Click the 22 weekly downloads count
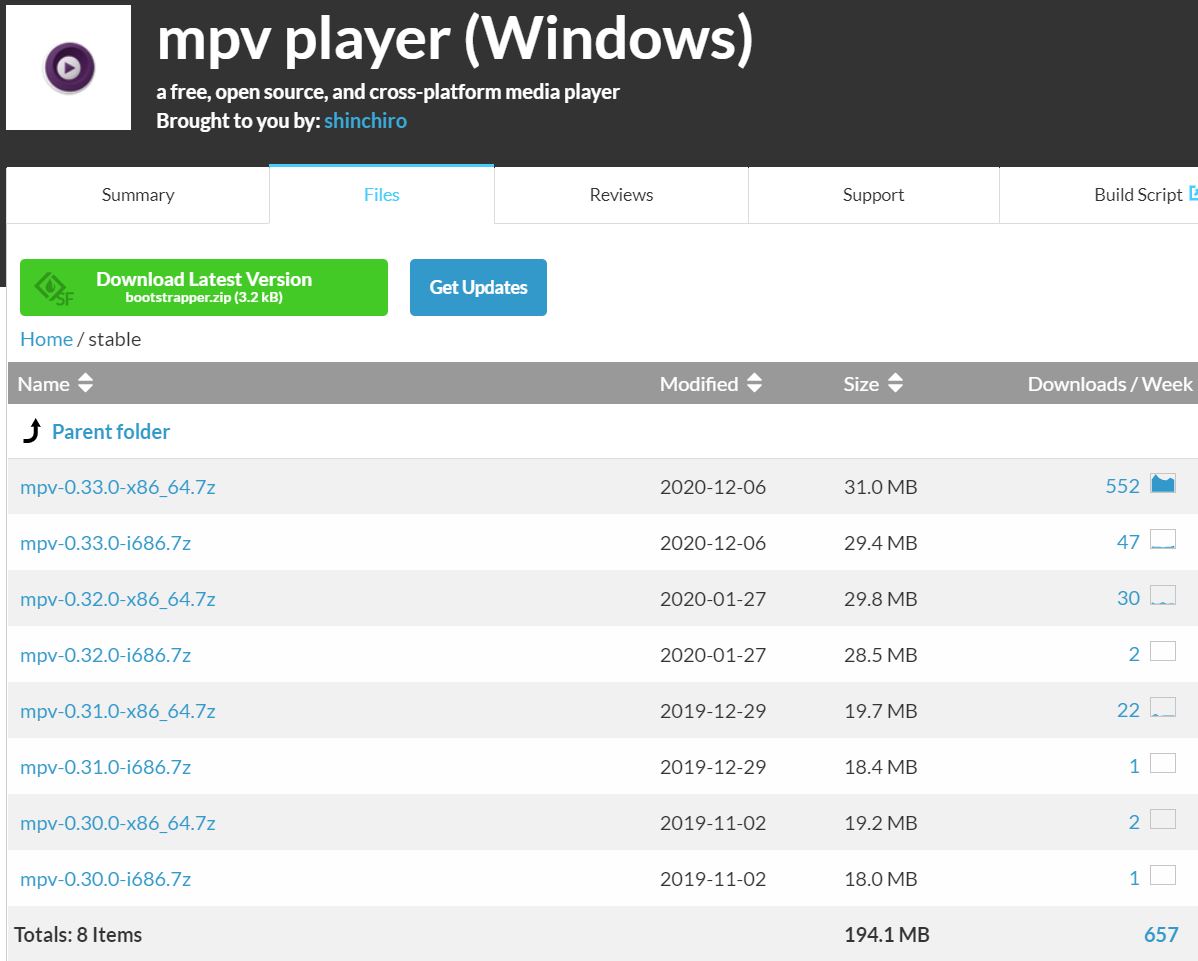 [1128, 710]
